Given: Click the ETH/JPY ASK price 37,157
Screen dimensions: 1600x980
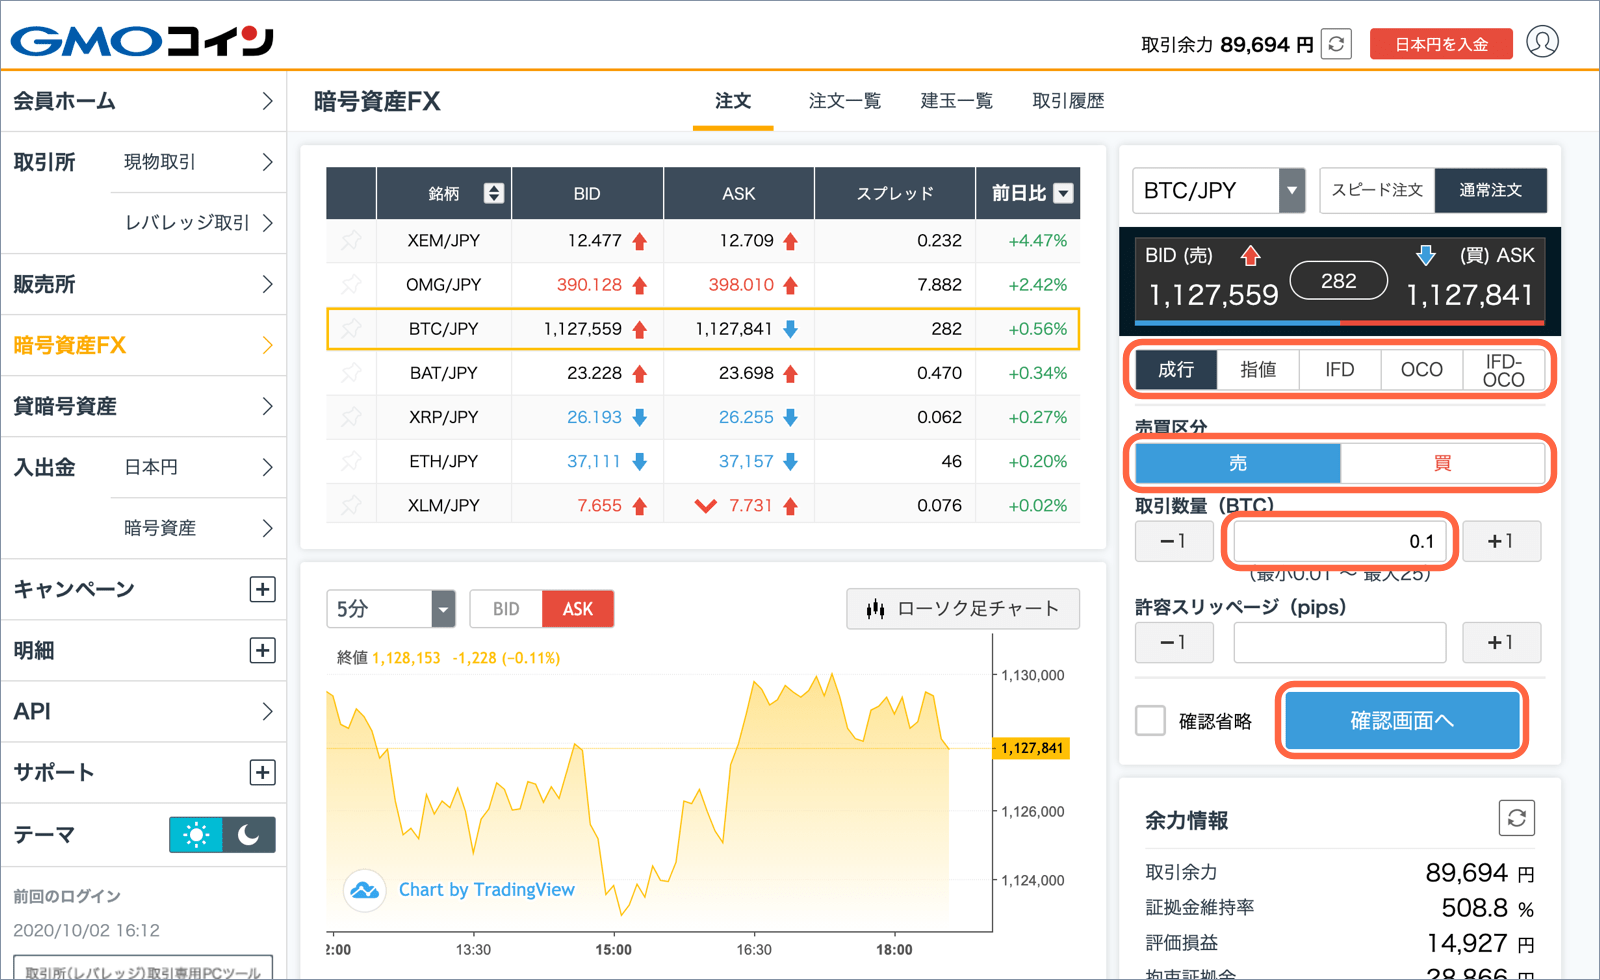Looking at the screenshot, I should point(746,461).
